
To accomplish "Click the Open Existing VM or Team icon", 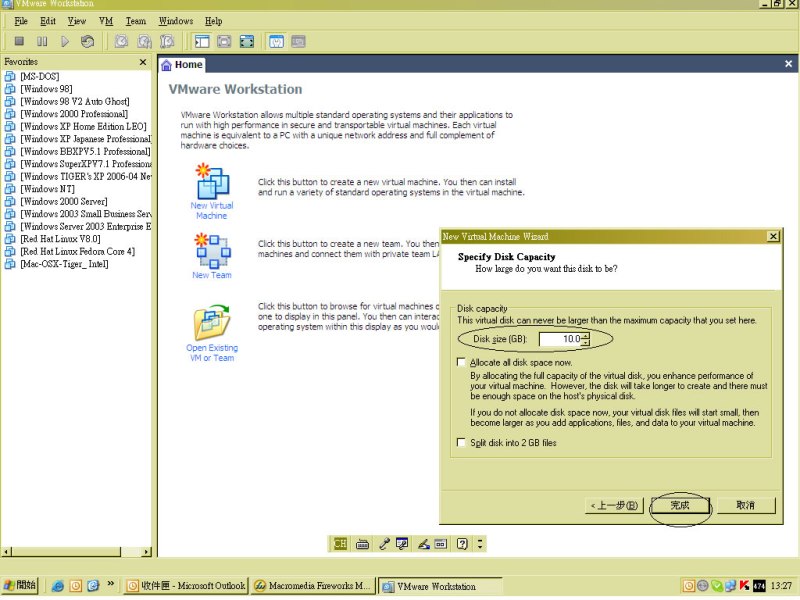I will [x=212, y=323].
